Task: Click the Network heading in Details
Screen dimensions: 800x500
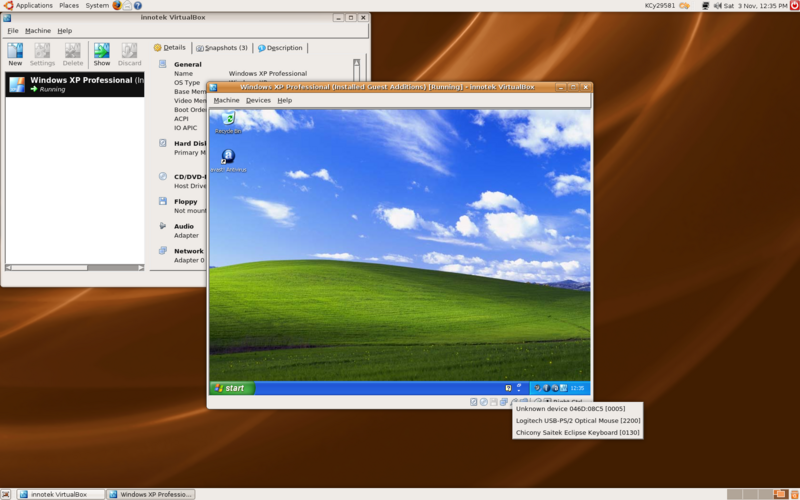Action: tap(189, 251)
